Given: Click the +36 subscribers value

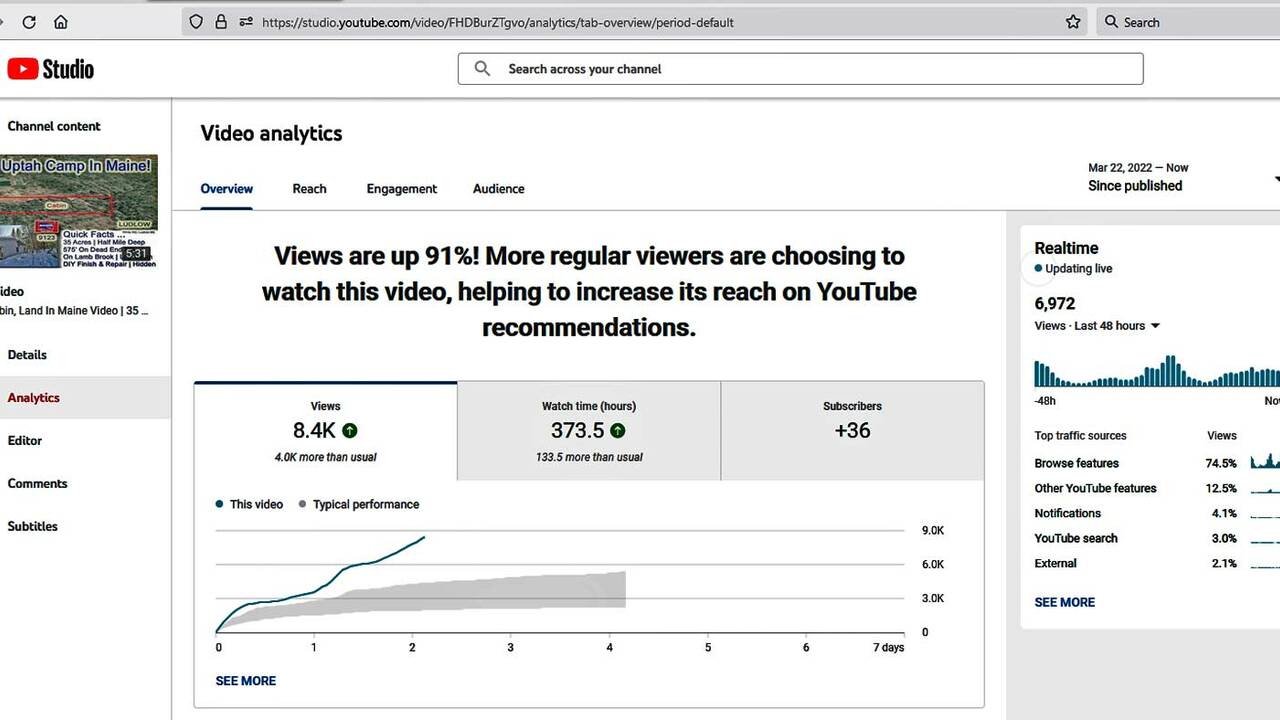Looking at the screenshot, I should 853,431.
